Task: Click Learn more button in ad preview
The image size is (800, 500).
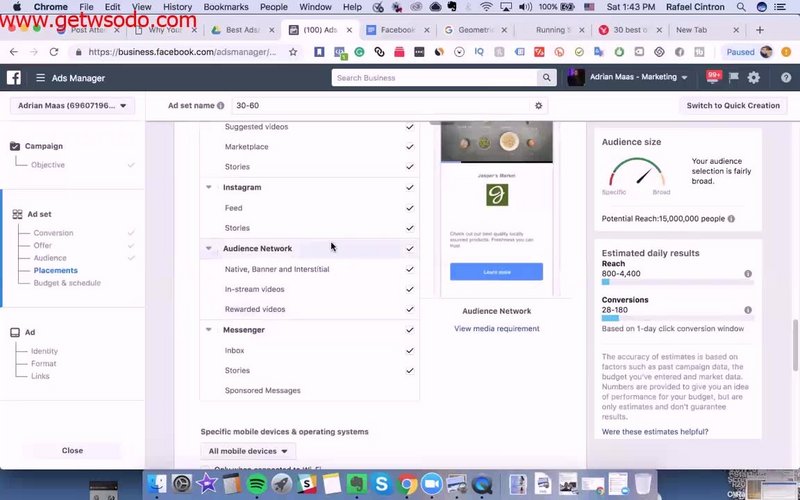Action: 496,272
